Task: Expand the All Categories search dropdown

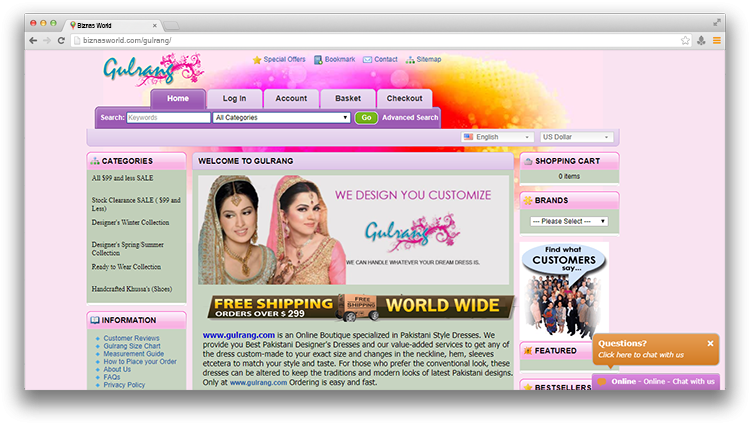Action: pos(282,118)
